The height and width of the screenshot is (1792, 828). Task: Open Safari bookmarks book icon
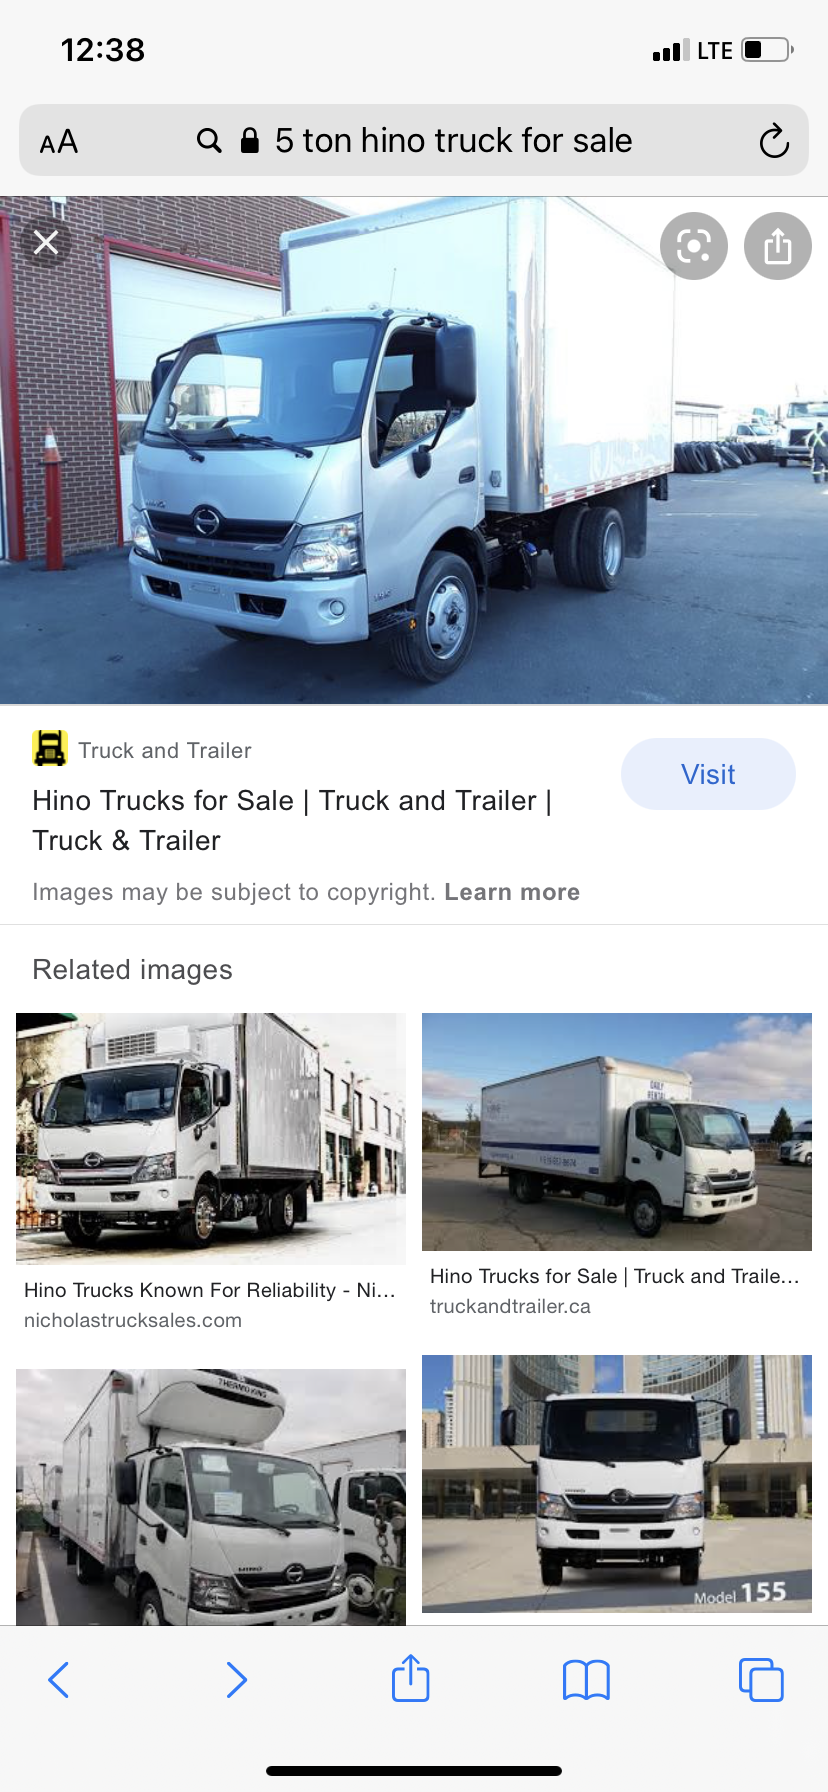click(x=586, y=1680)
